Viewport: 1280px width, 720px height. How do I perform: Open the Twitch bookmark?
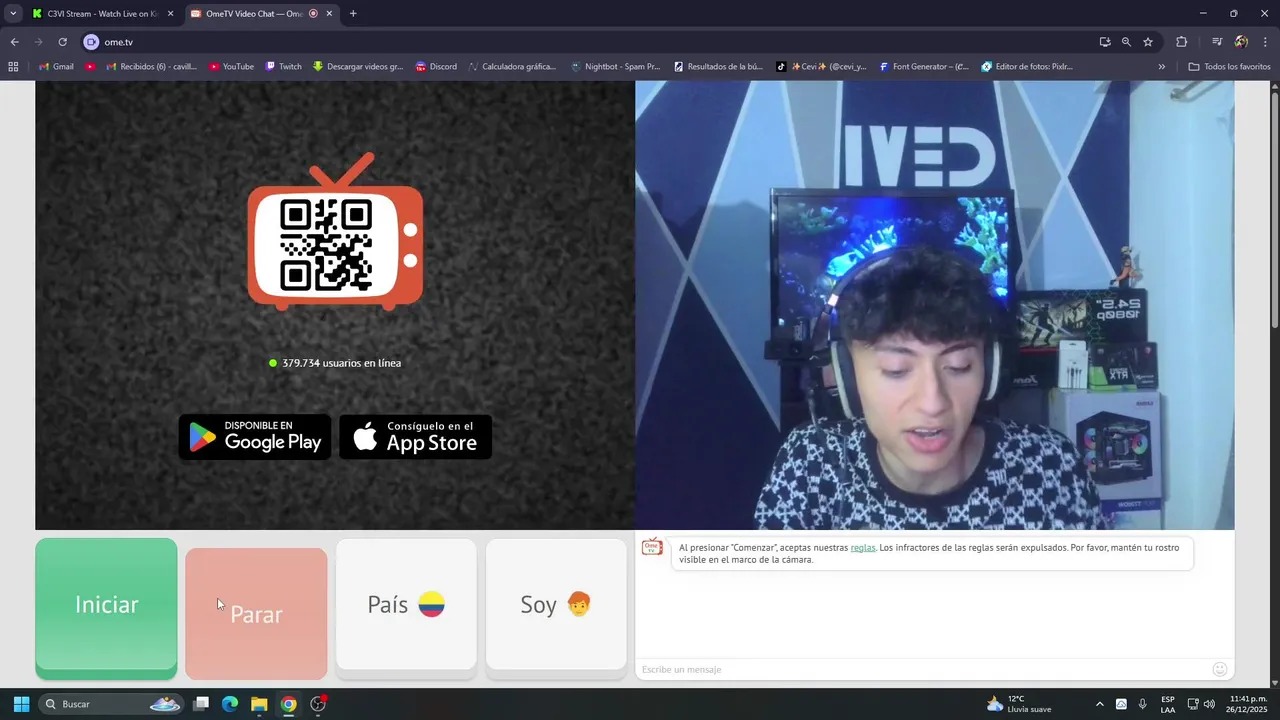(x=283, y=67)
